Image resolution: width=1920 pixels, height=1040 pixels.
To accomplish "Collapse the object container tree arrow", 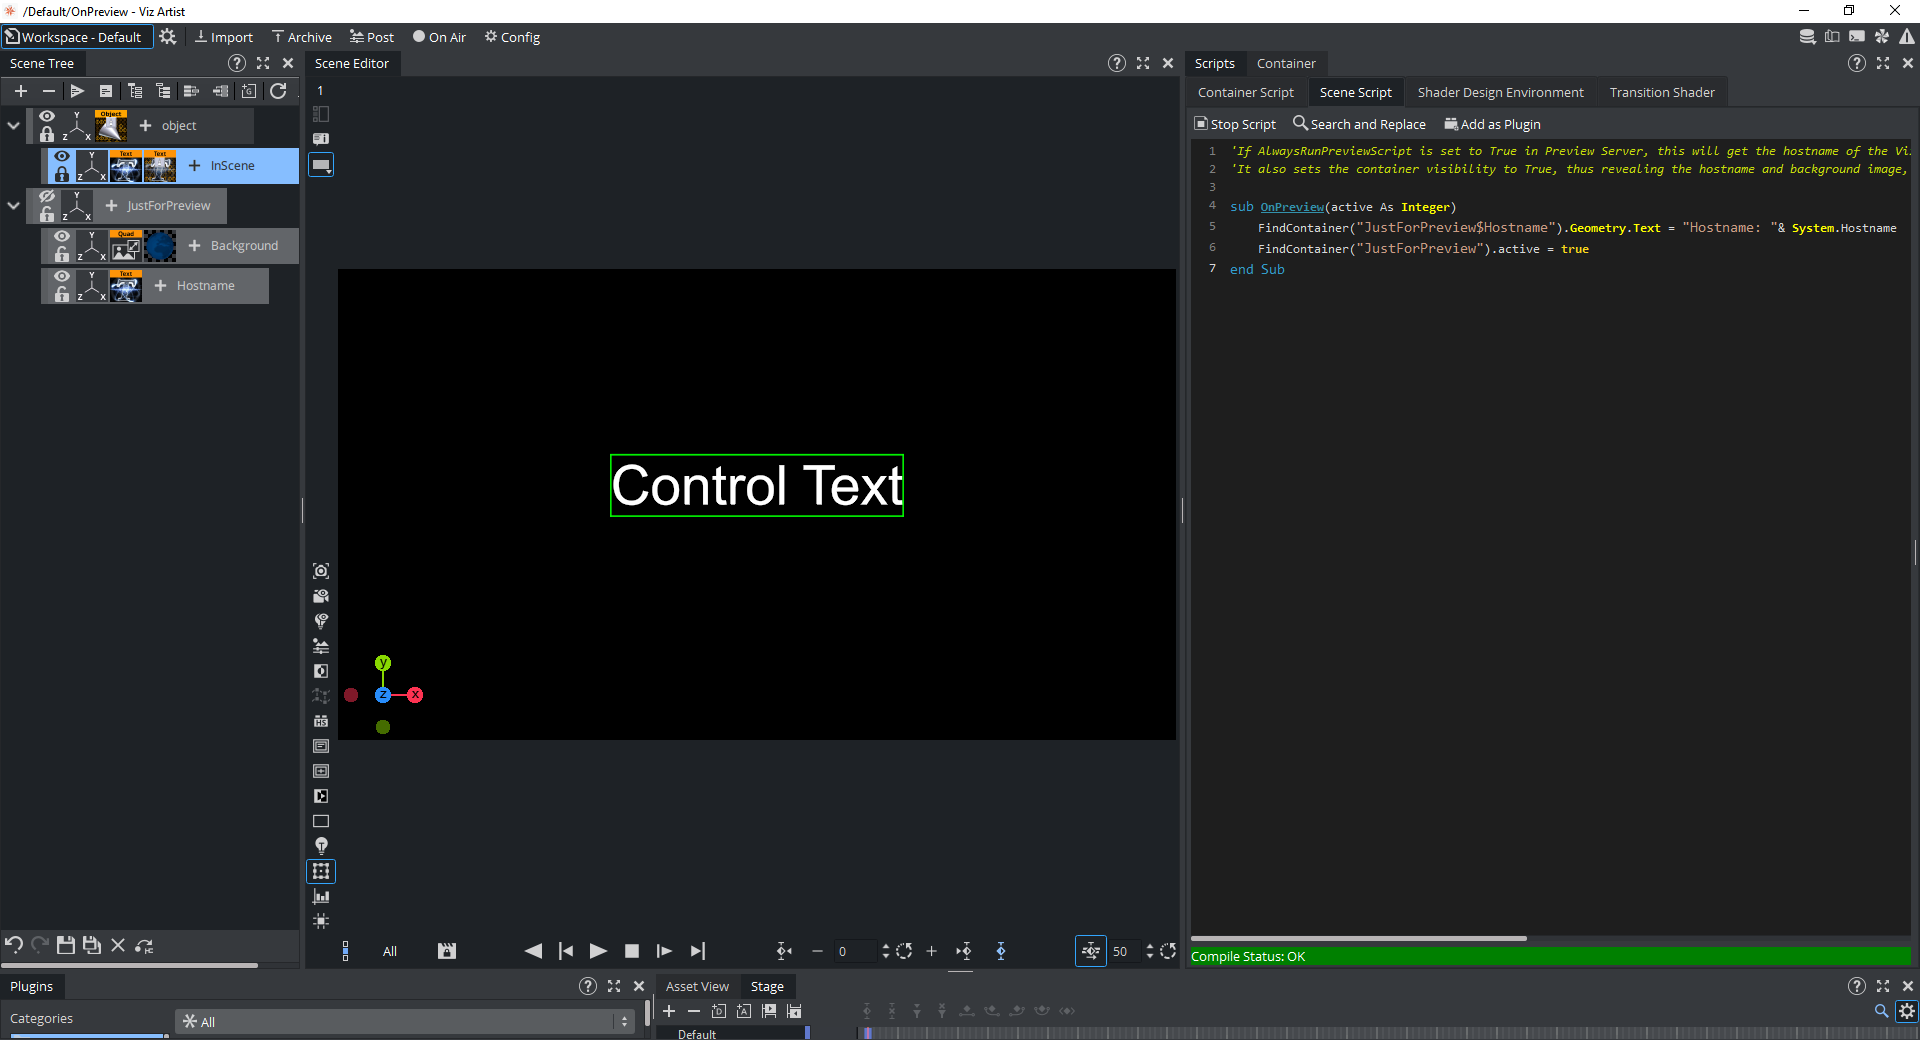I will tap(13, 126).
